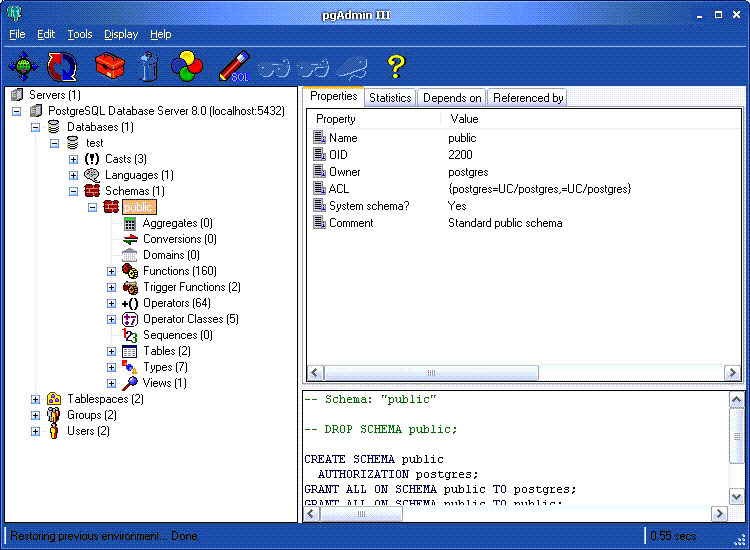Click the red create object toolbar icon
The width and height of the screenshot is (750, 550).
coord(109,67)
